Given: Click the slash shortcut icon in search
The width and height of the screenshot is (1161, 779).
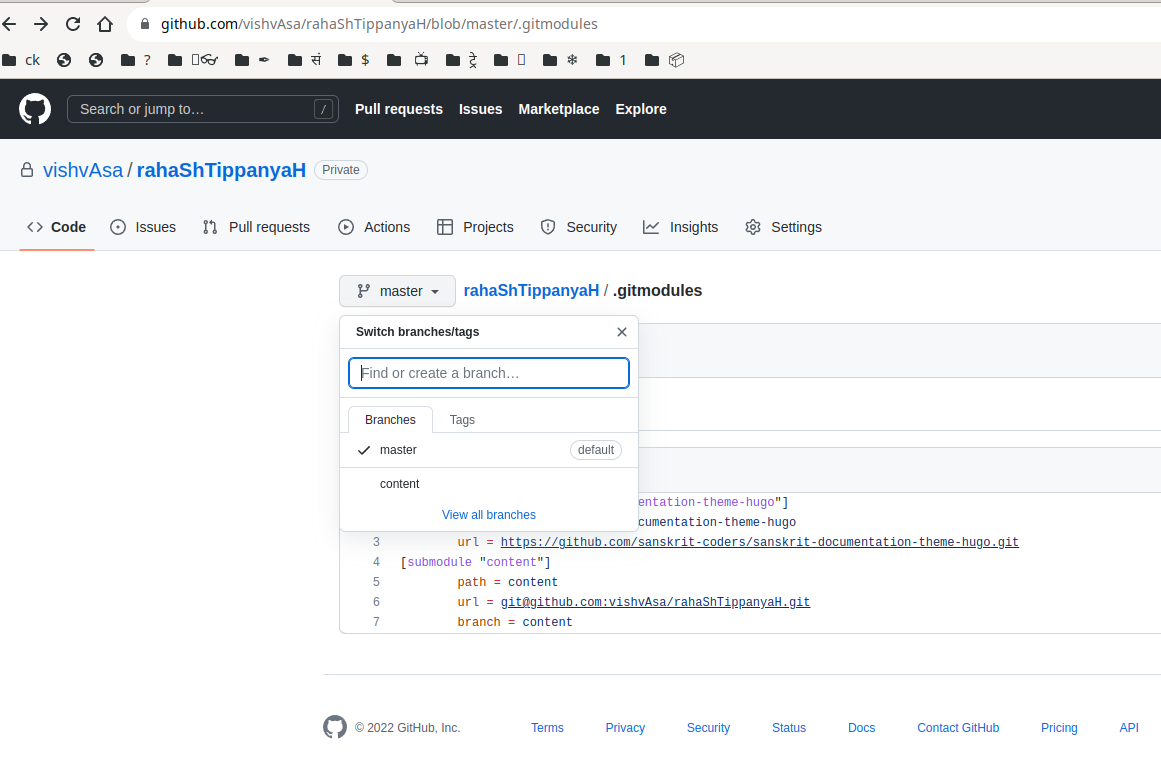Looking at the screenshot, I should [x=323, y=109].
